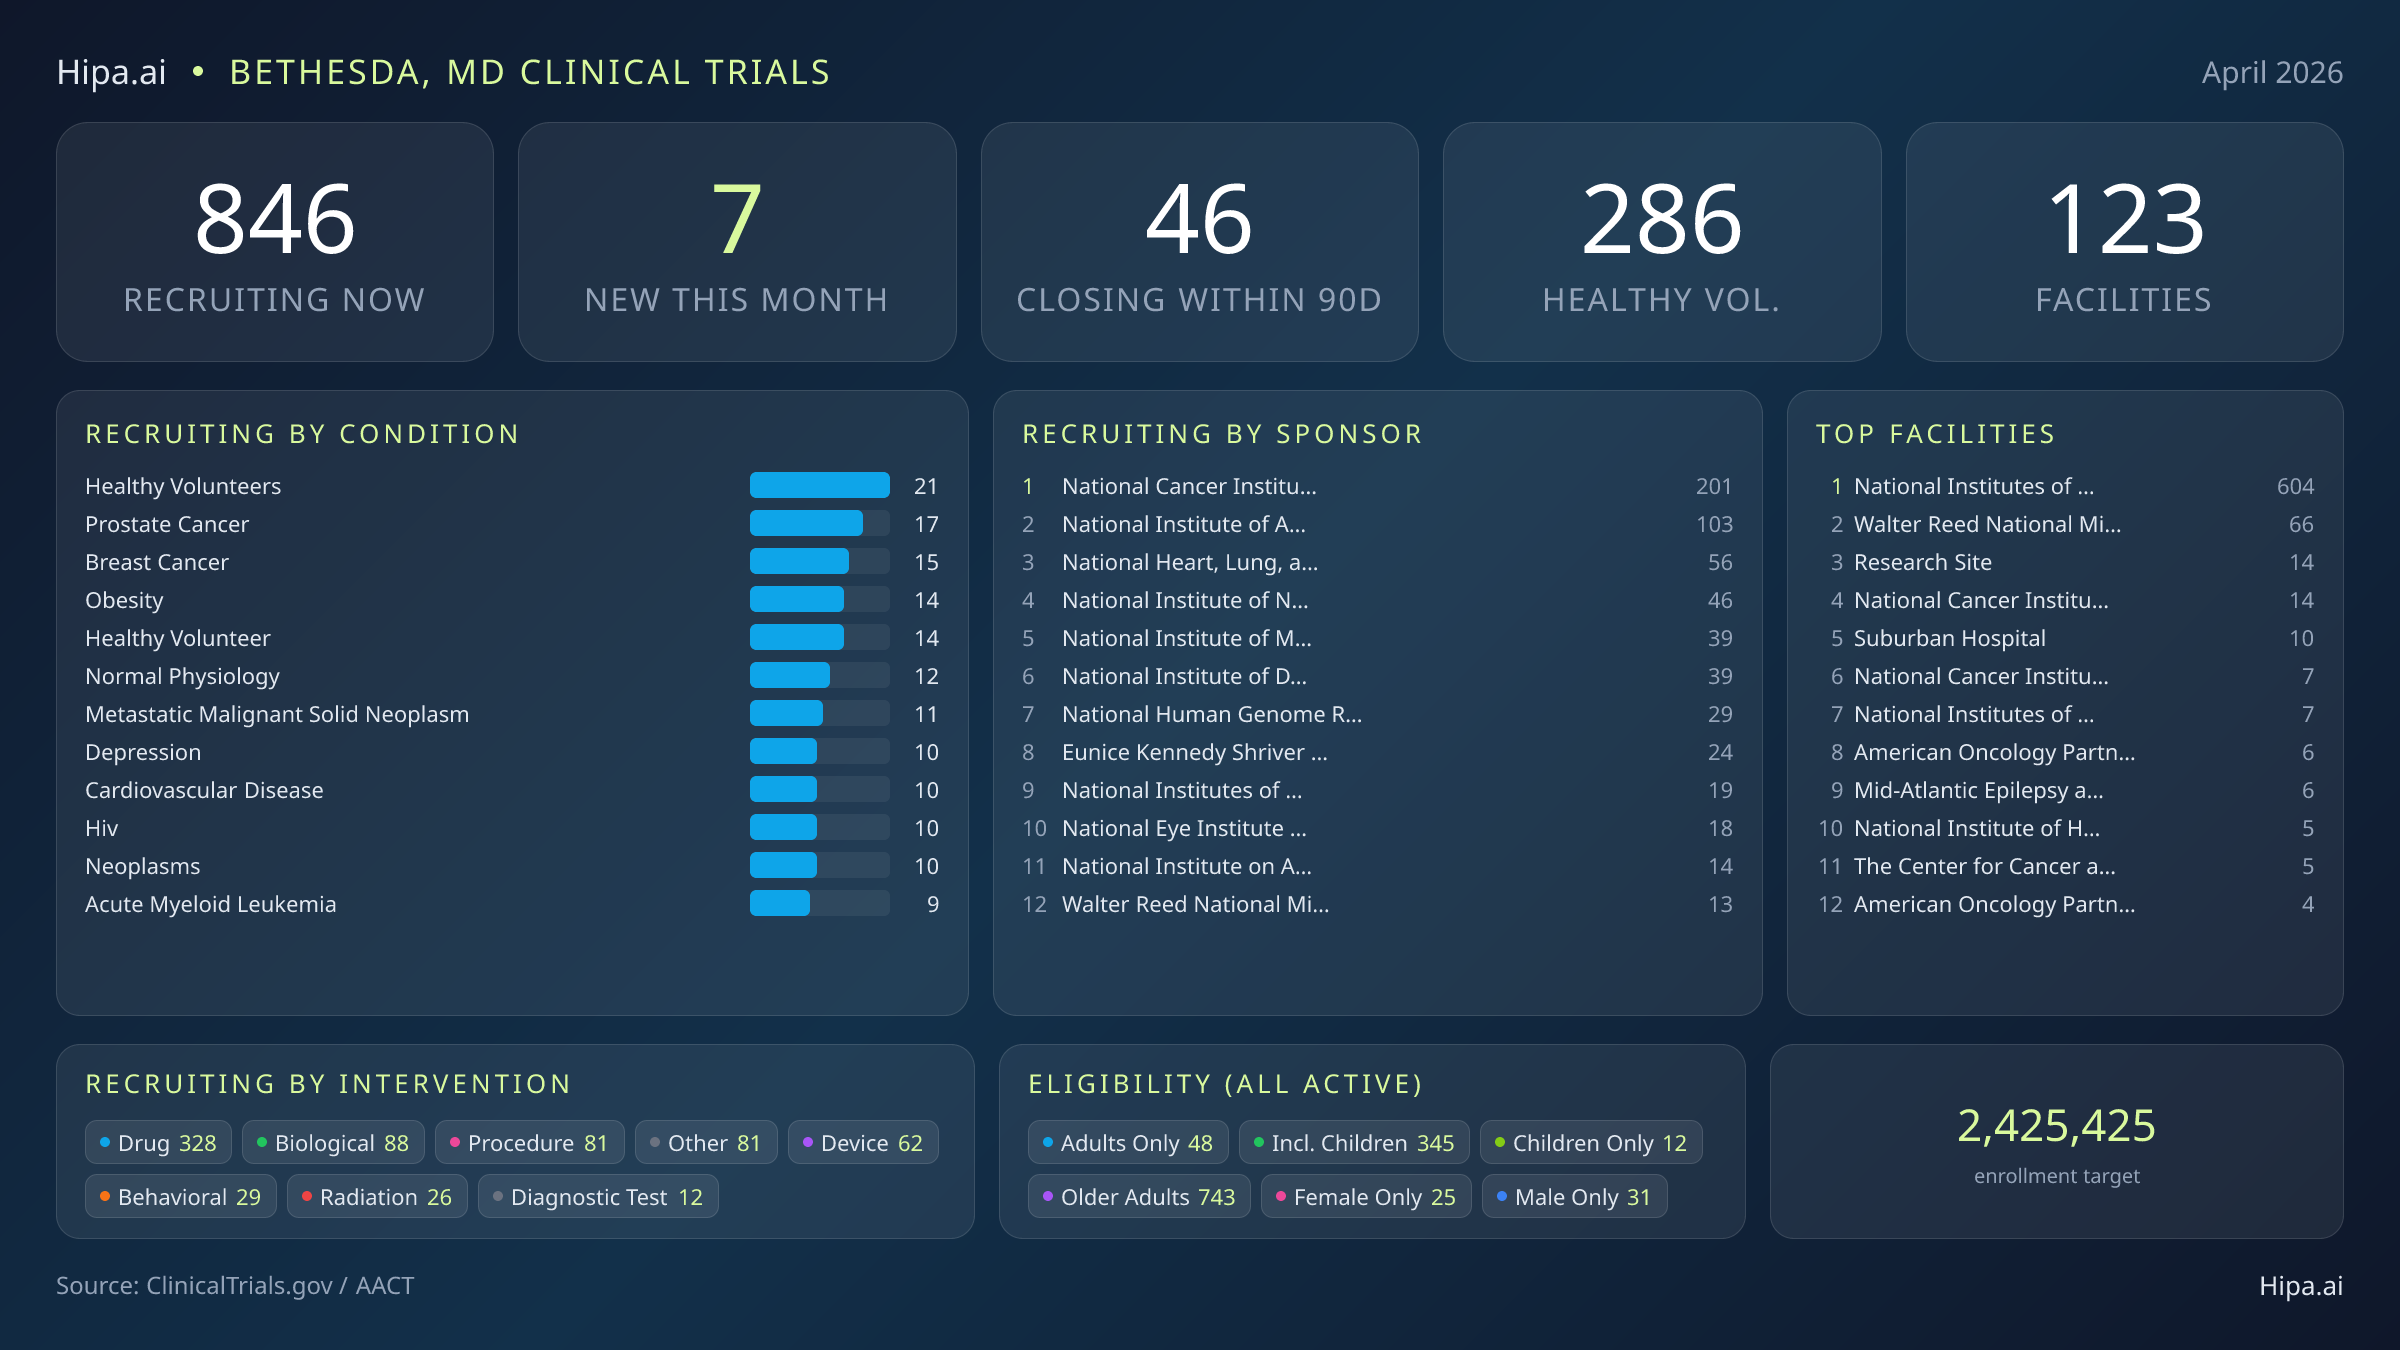Select the Obesity condition row

(512, 600)
